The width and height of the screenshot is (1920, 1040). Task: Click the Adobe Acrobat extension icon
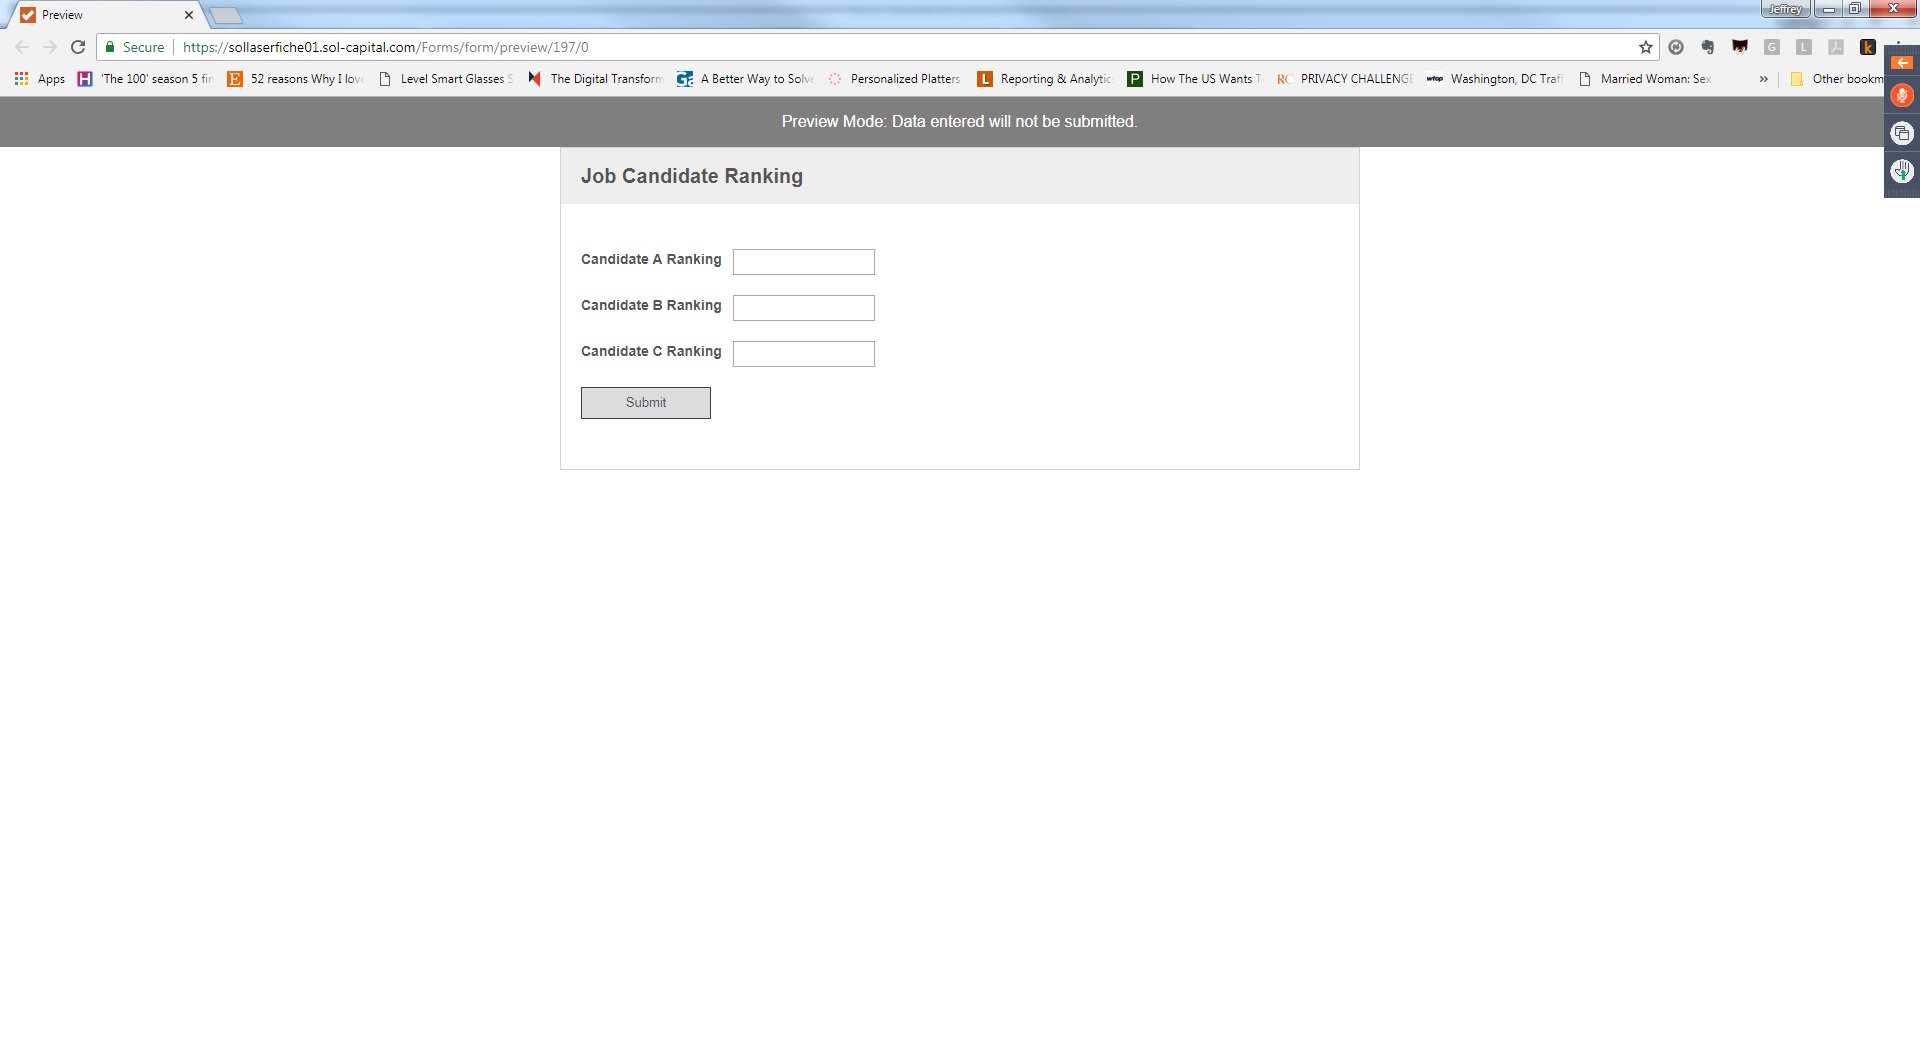tap(1836, 47)
